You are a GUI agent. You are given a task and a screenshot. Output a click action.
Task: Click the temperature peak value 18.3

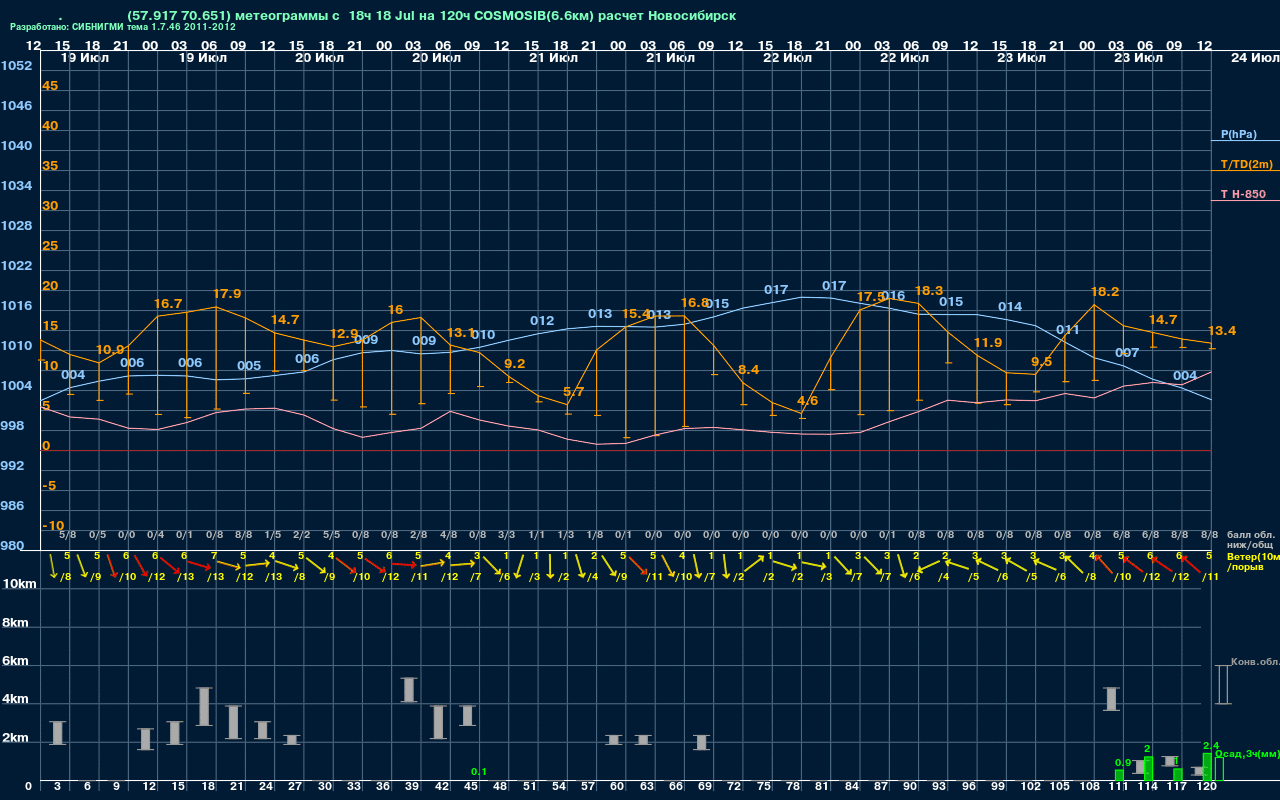tap(929, 291)
